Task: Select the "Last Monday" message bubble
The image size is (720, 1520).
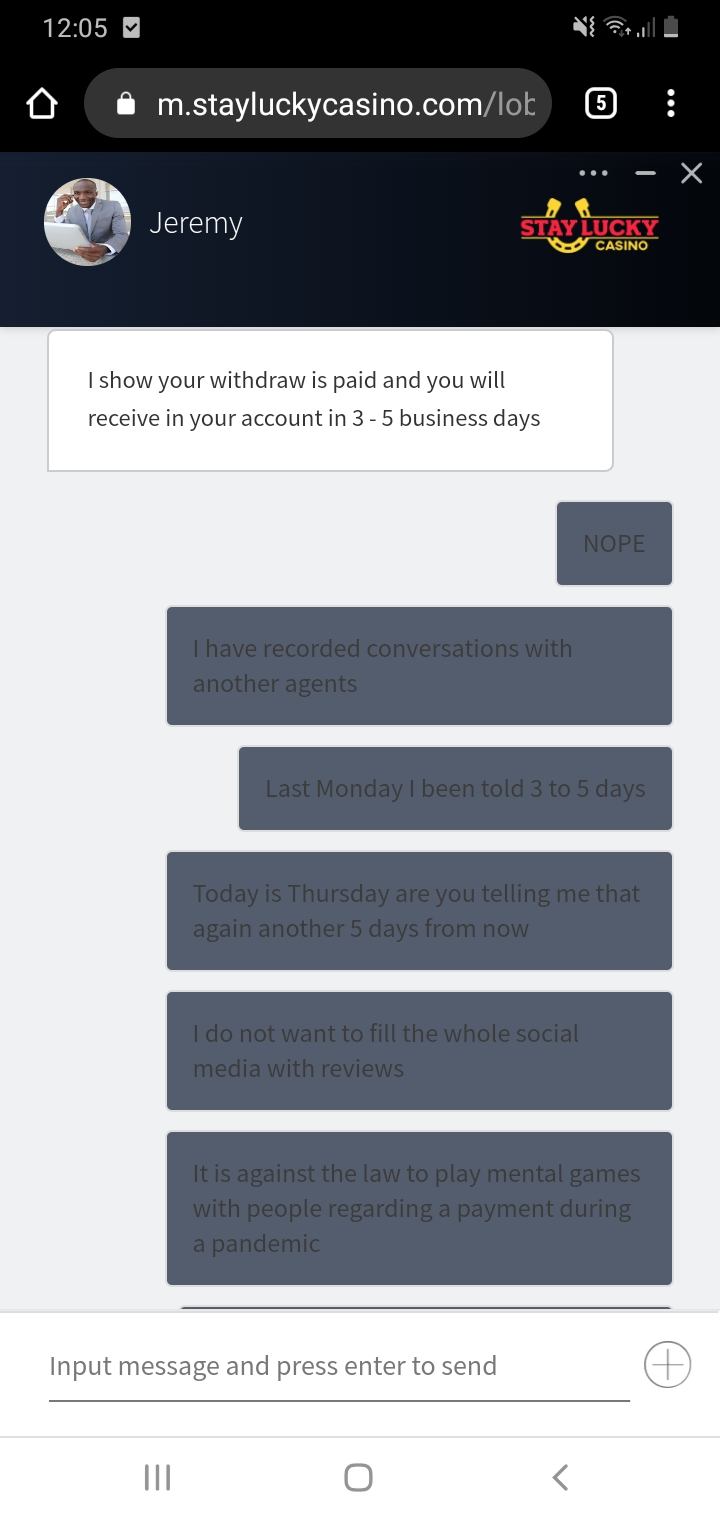Action: click(x=455, y=788)
